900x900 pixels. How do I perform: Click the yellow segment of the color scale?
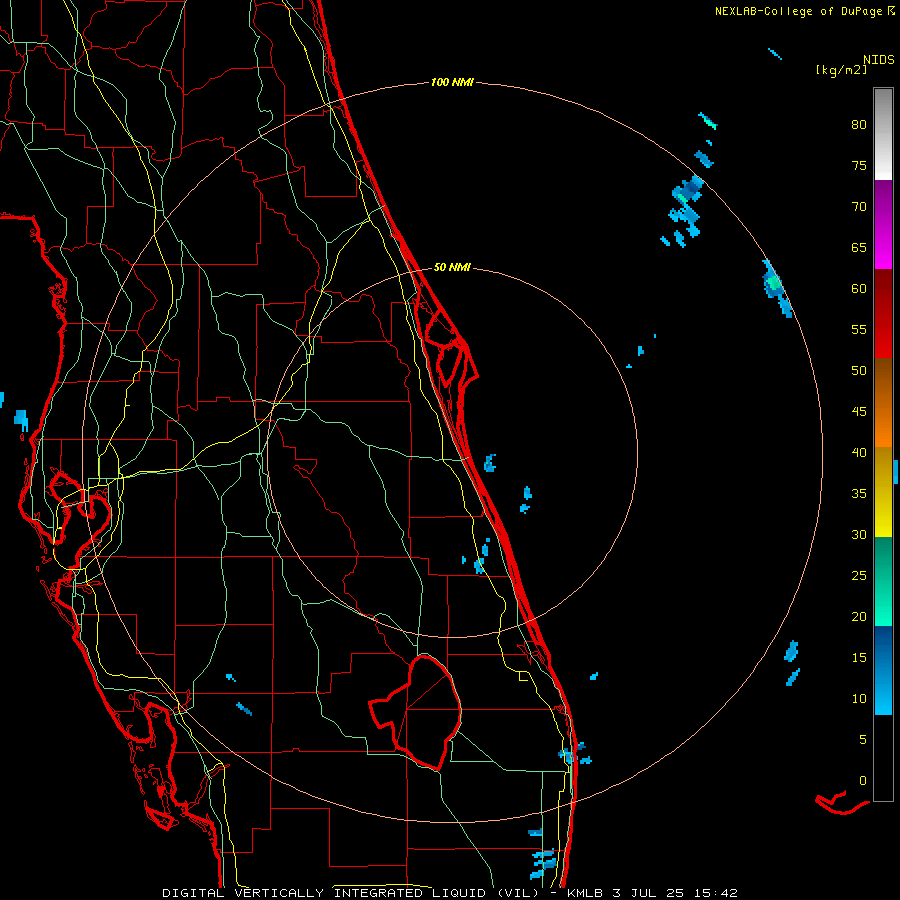883,492
